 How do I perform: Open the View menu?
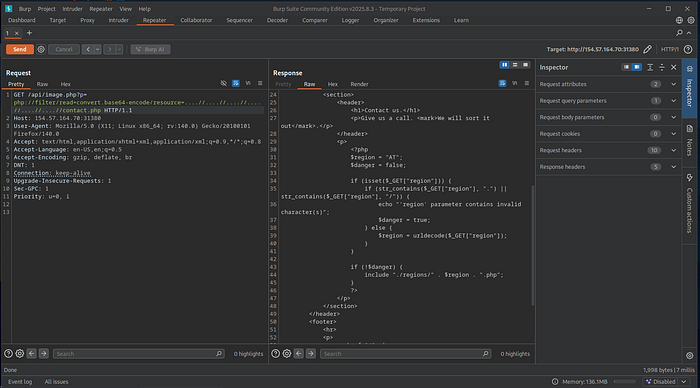point(125,9)
